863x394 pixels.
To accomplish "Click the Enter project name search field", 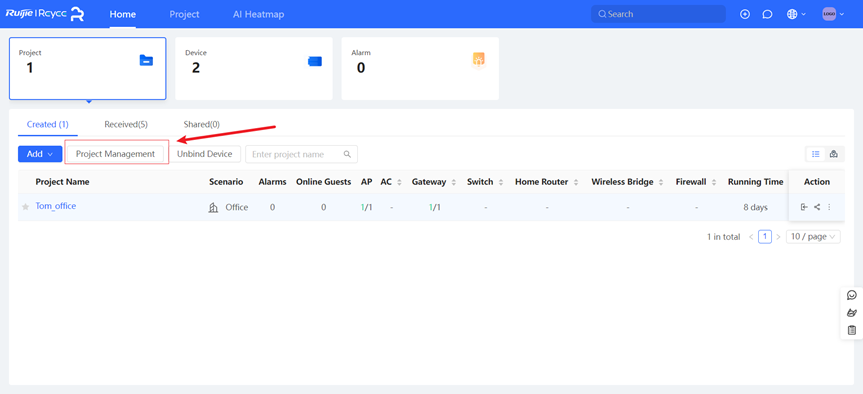I will tap(302, 154).
